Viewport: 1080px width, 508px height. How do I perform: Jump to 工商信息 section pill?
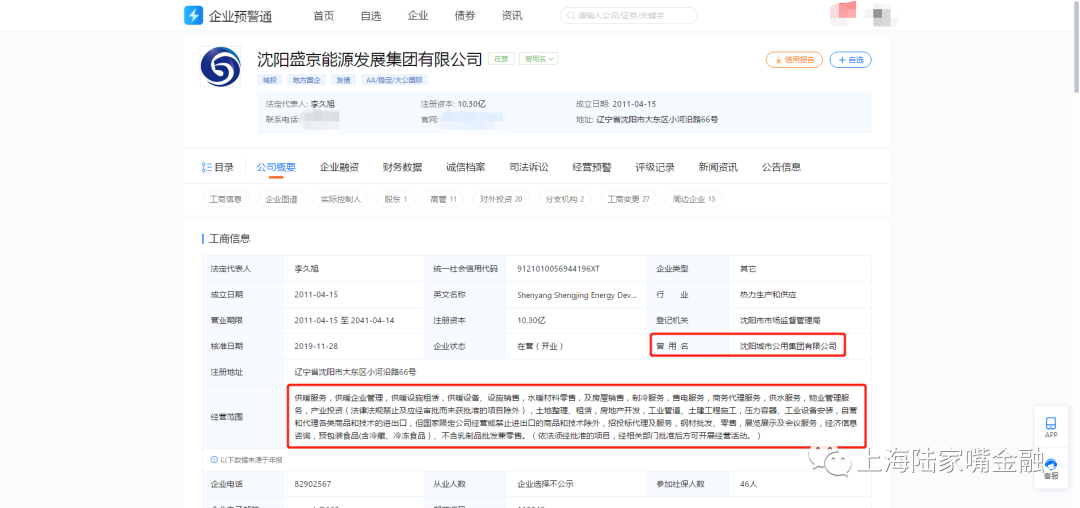[x=225, y=200]
